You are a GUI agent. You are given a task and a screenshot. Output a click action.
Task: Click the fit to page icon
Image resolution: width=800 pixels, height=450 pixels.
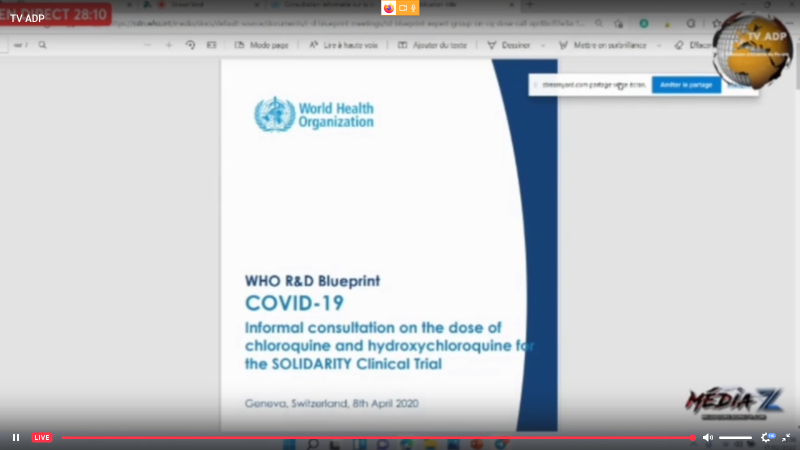point(211,45)
